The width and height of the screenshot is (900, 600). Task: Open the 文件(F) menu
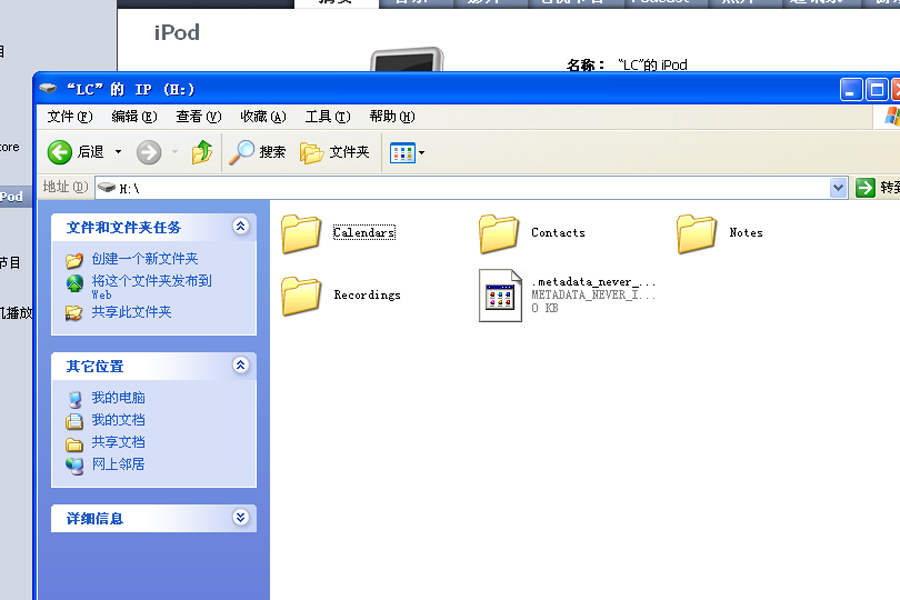[69, 117]
